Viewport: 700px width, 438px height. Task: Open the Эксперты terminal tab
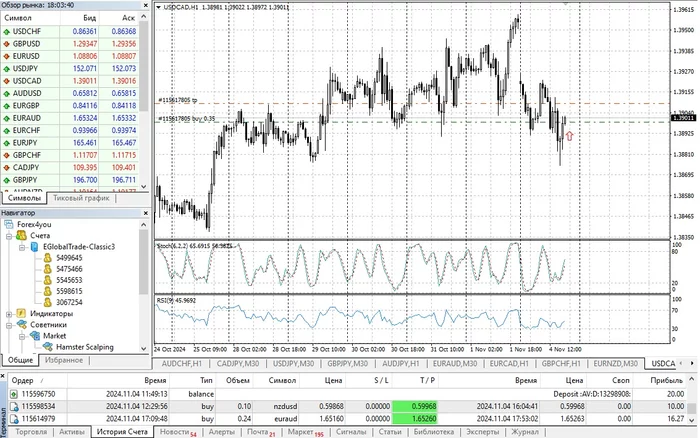[x=483, y=432]
